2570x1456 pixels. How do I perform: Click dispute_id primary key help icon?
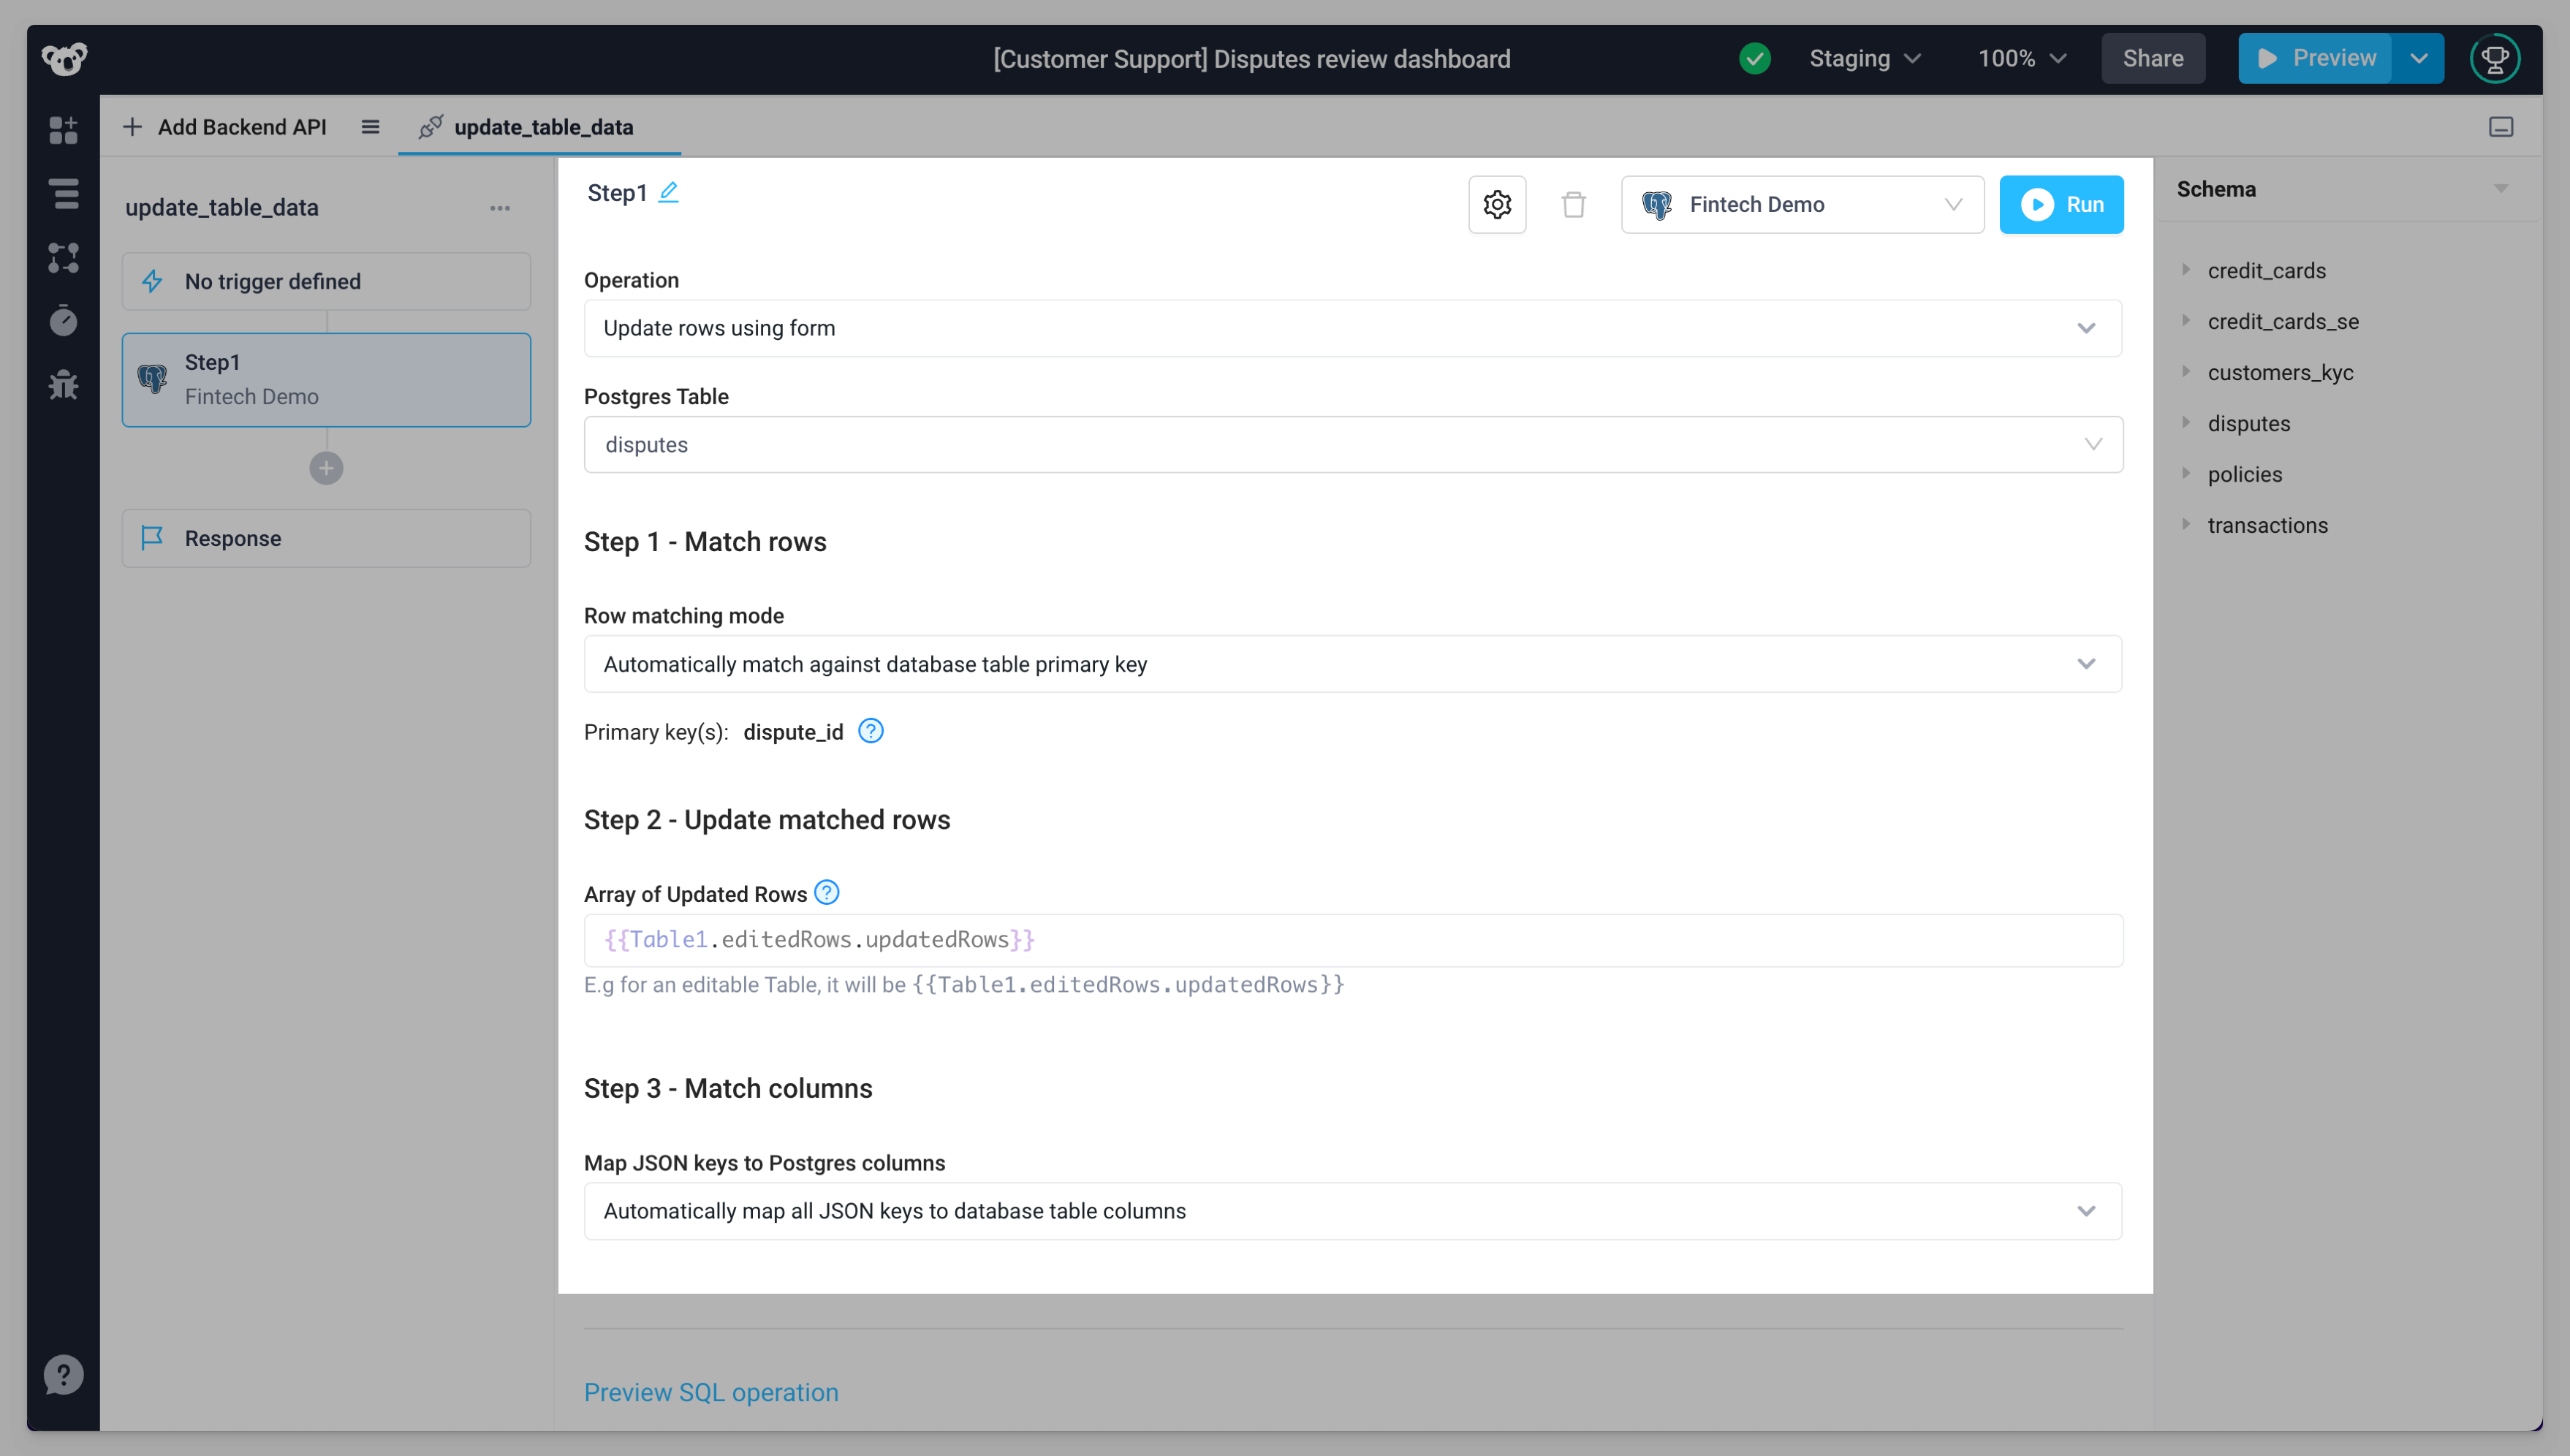pos(870,731)
